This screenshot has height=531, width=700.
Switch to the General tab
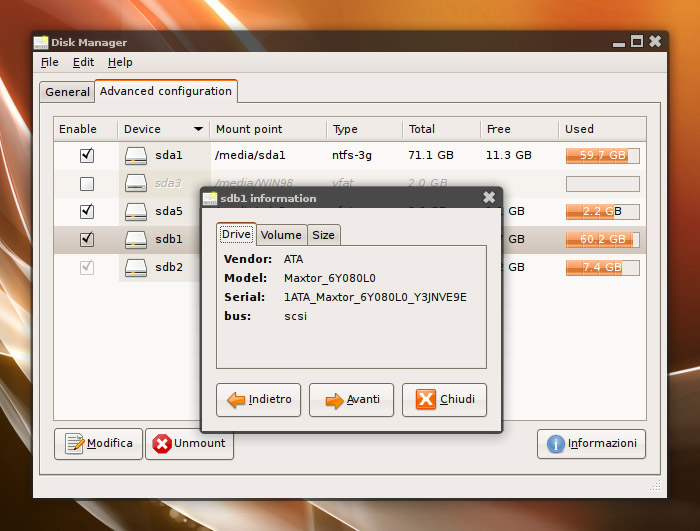[67, 92]
